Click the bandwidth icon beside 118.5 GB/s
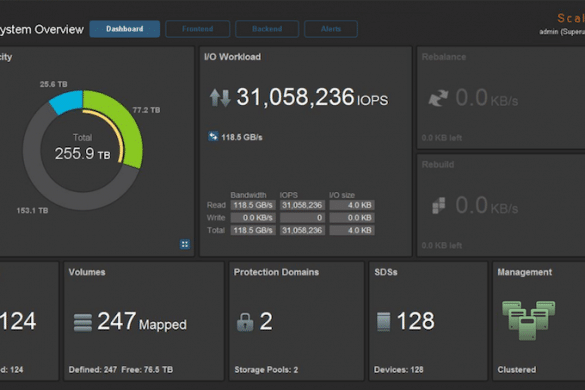The image size is (585, 390). (x=213, y=137)
